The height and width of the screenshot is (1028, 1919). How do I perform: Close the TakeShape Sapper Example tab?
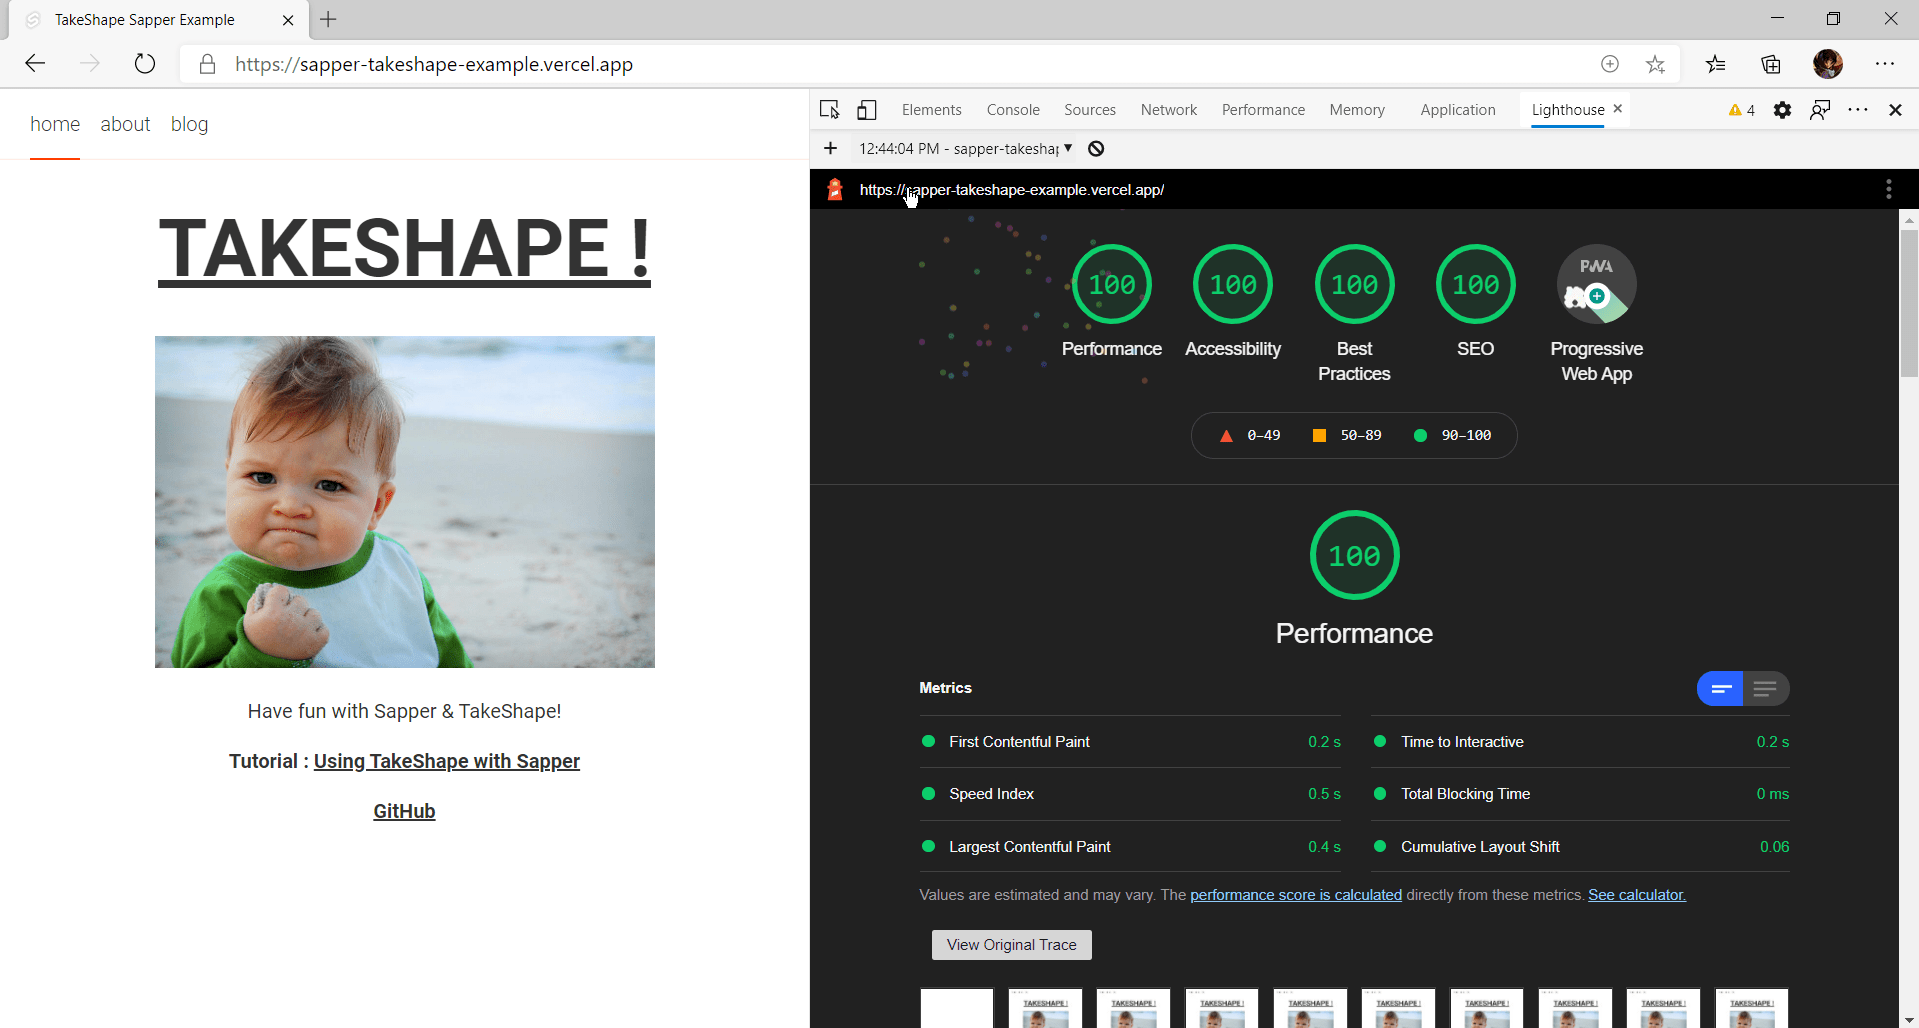point(288,20)
